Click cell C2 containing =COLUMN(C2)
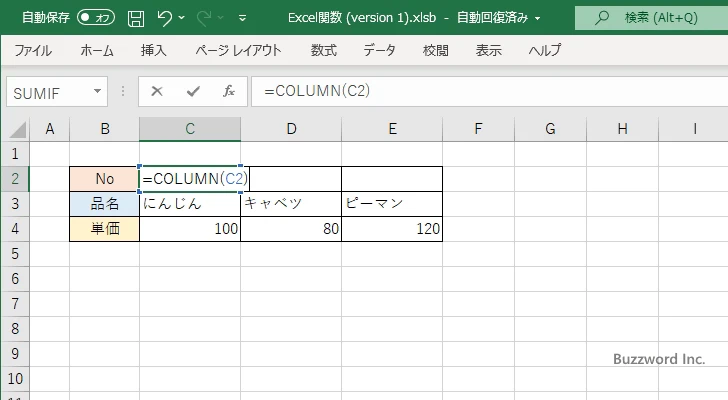This screenshot has height=400, width=728. pyautogui.click(x=190, y=179)
